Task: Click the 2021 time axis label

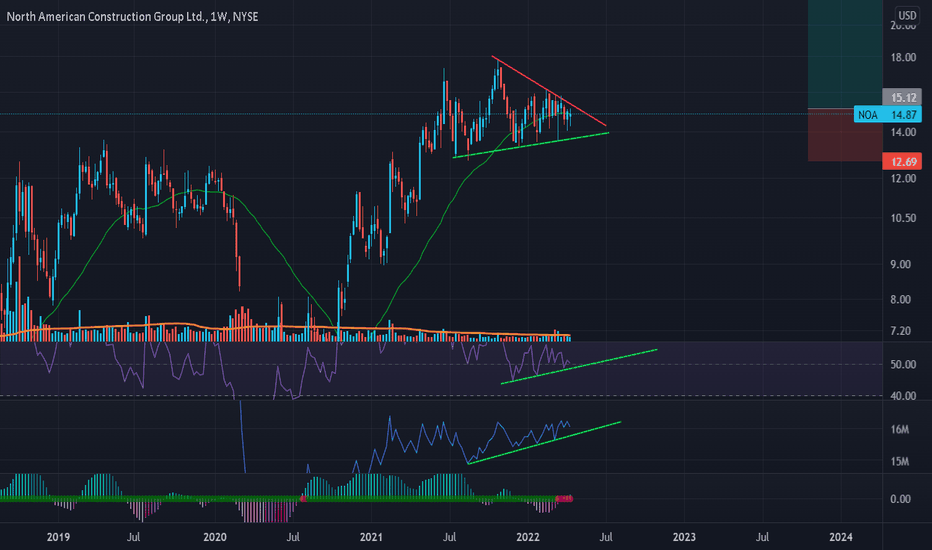Action: click(371, 537)
